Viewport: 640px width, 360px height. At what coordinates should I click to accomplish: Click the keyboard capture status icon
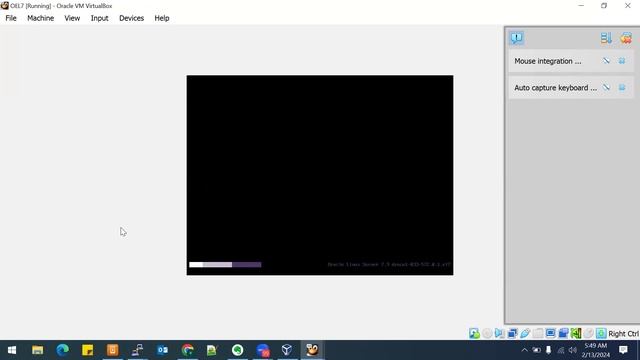coord(601,333)
